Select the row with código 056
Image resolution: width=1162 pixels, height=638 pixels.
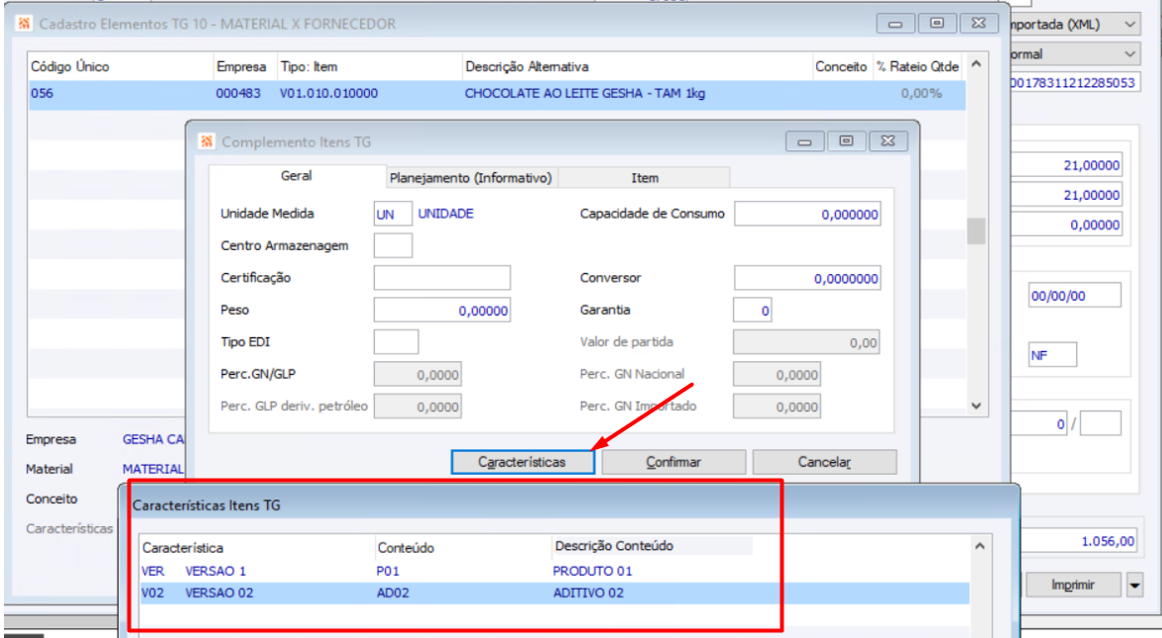point(497,94)
